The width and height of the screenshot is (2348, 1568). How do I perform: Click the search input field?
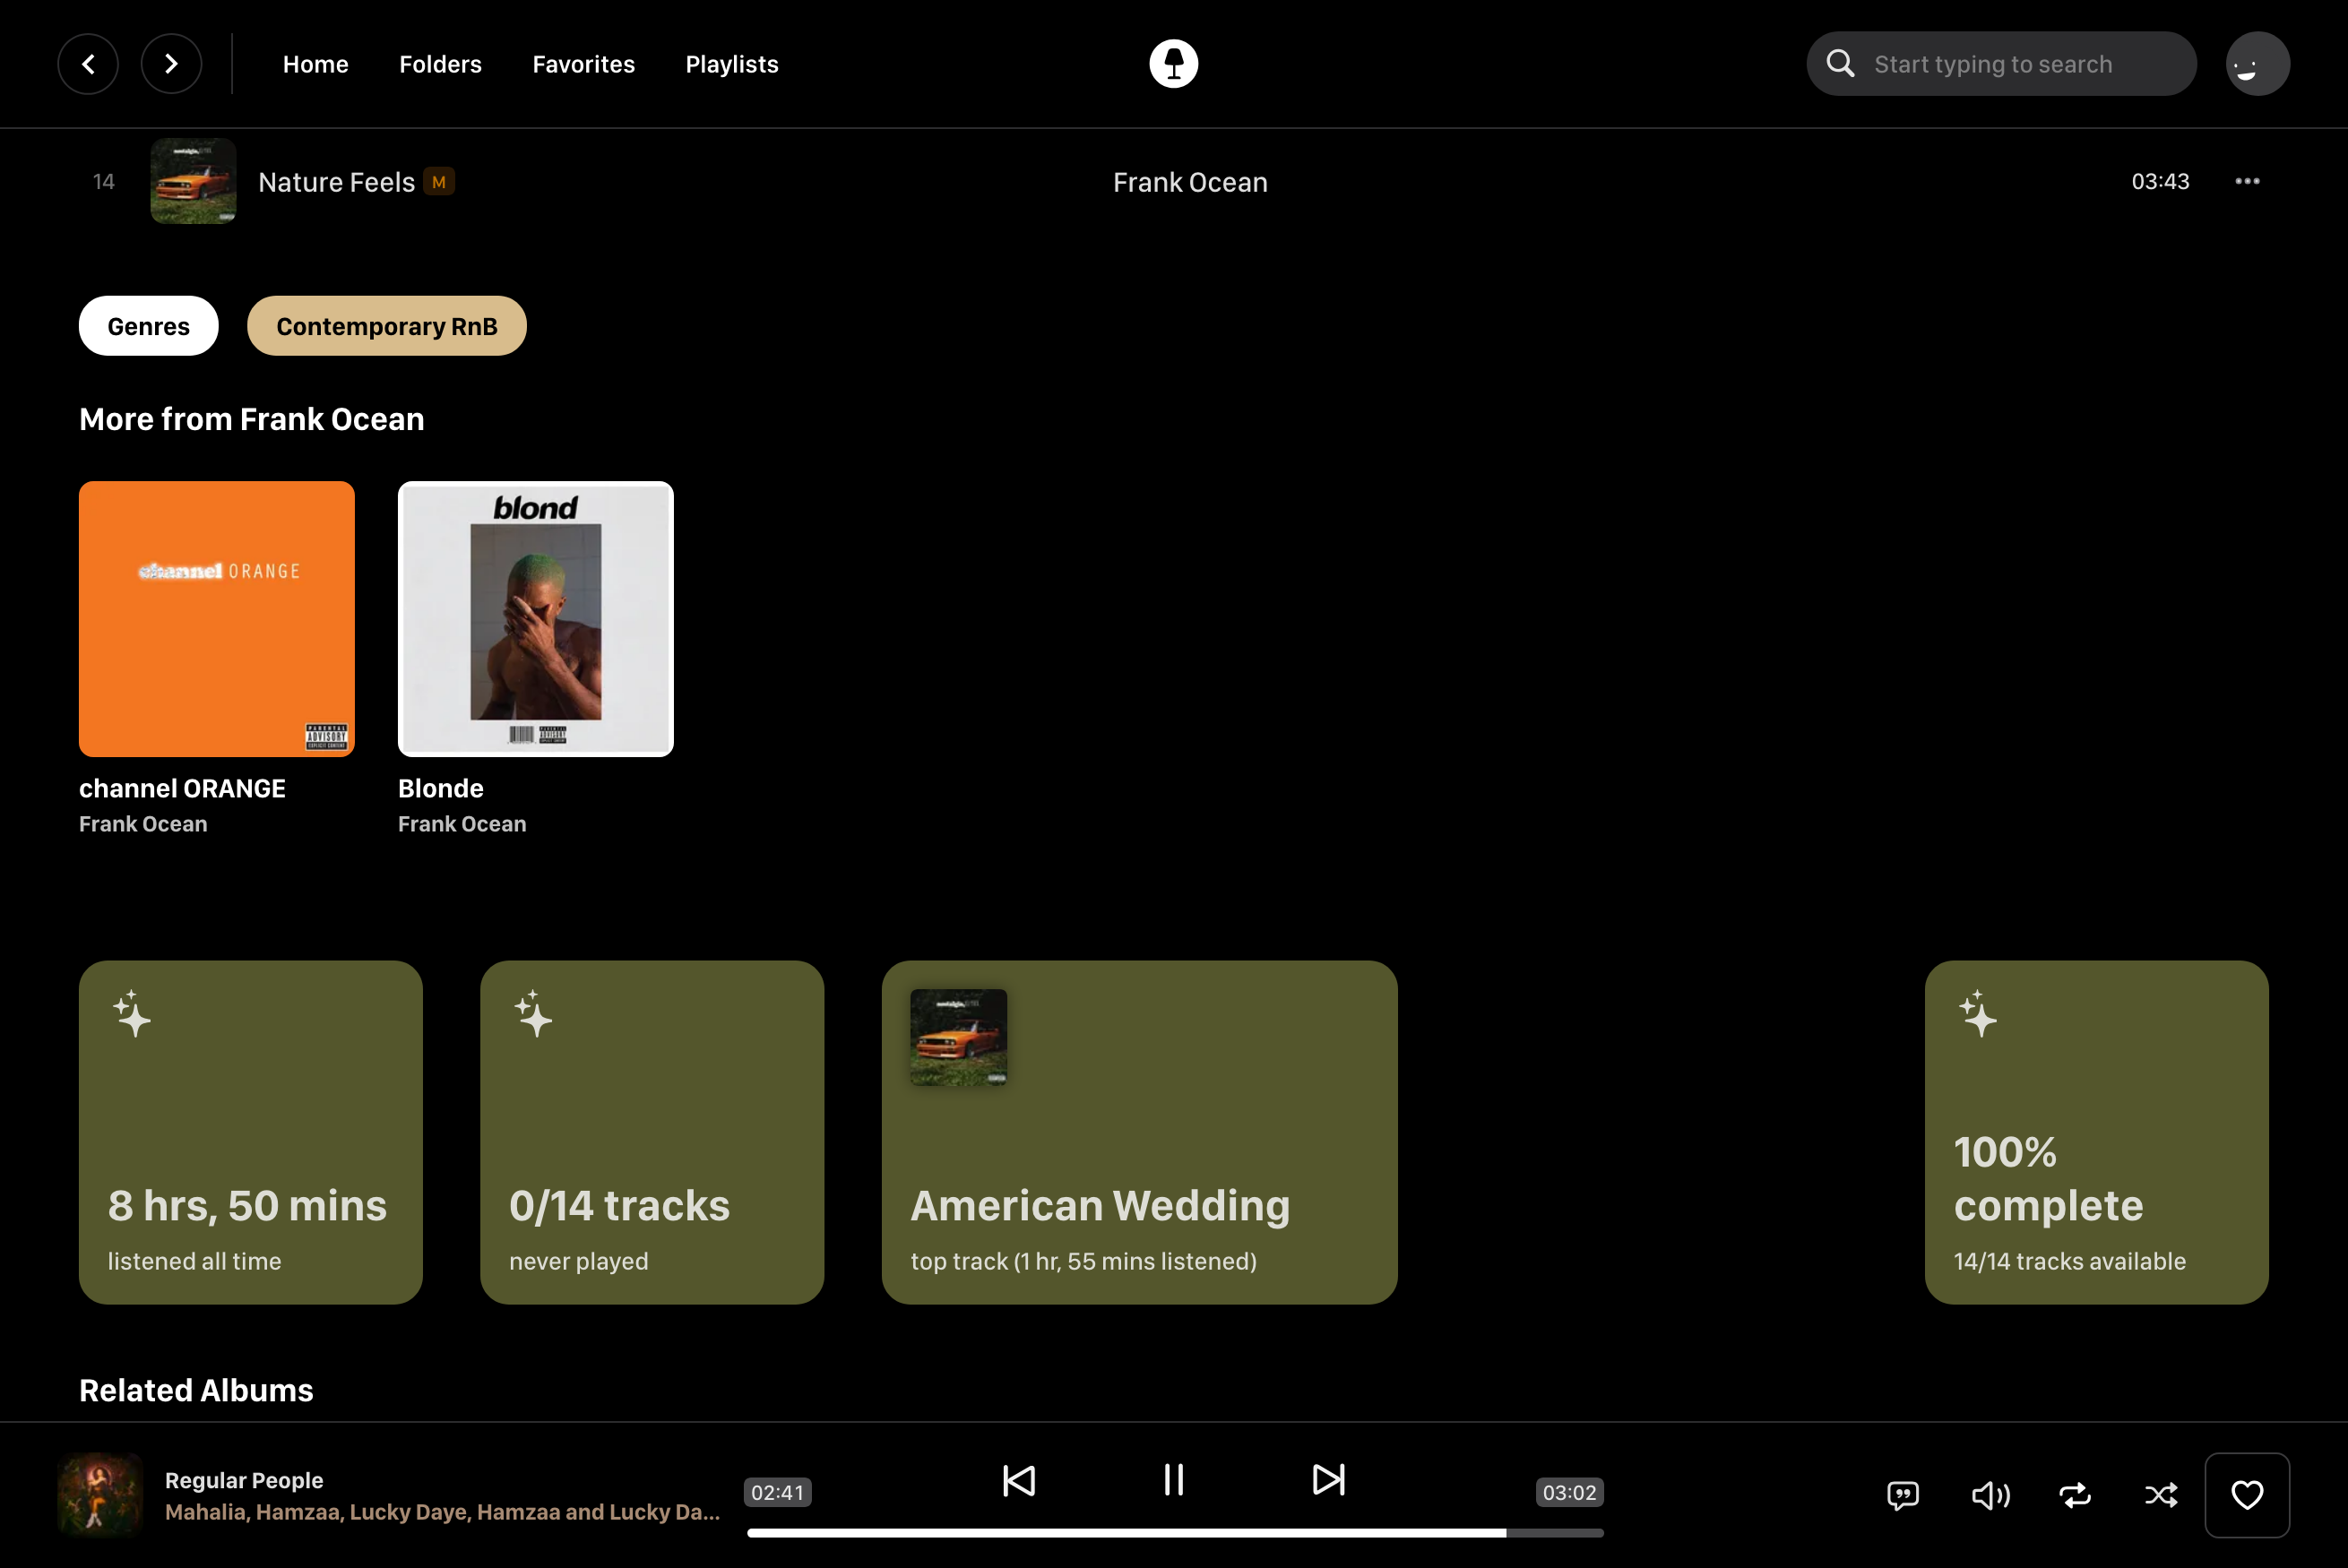tap(2001, 64)
